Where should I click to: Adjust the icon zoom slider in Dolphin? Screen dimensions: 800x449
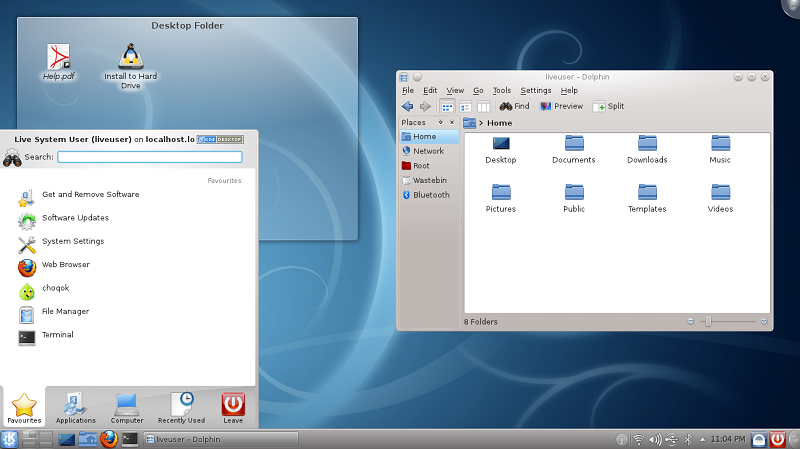pyautogui.click(x=708, y=321)
